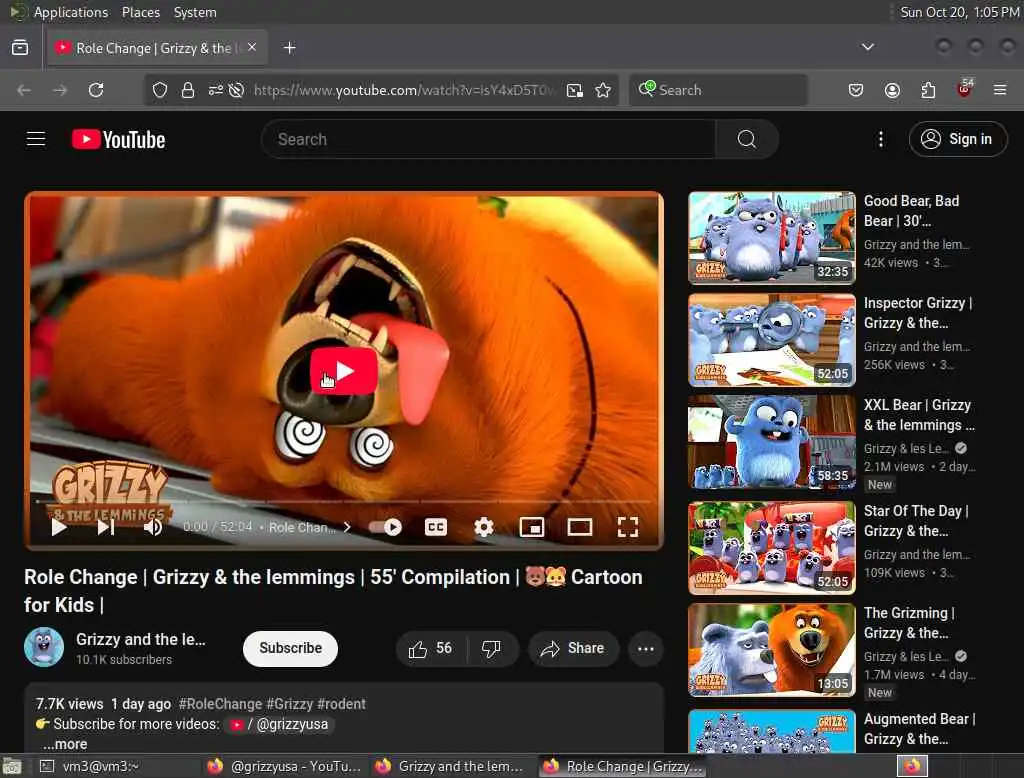
Task: Show site security padlock info
Action: pos(188,90)
